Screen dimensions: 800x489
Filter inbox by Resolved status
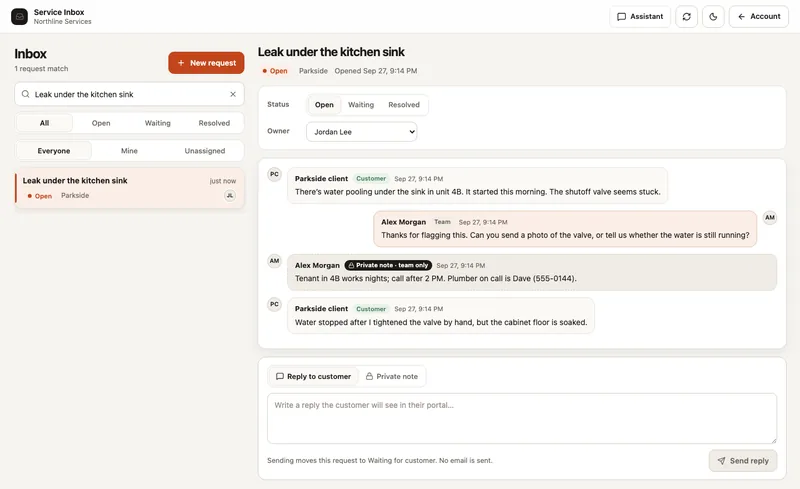214,123
